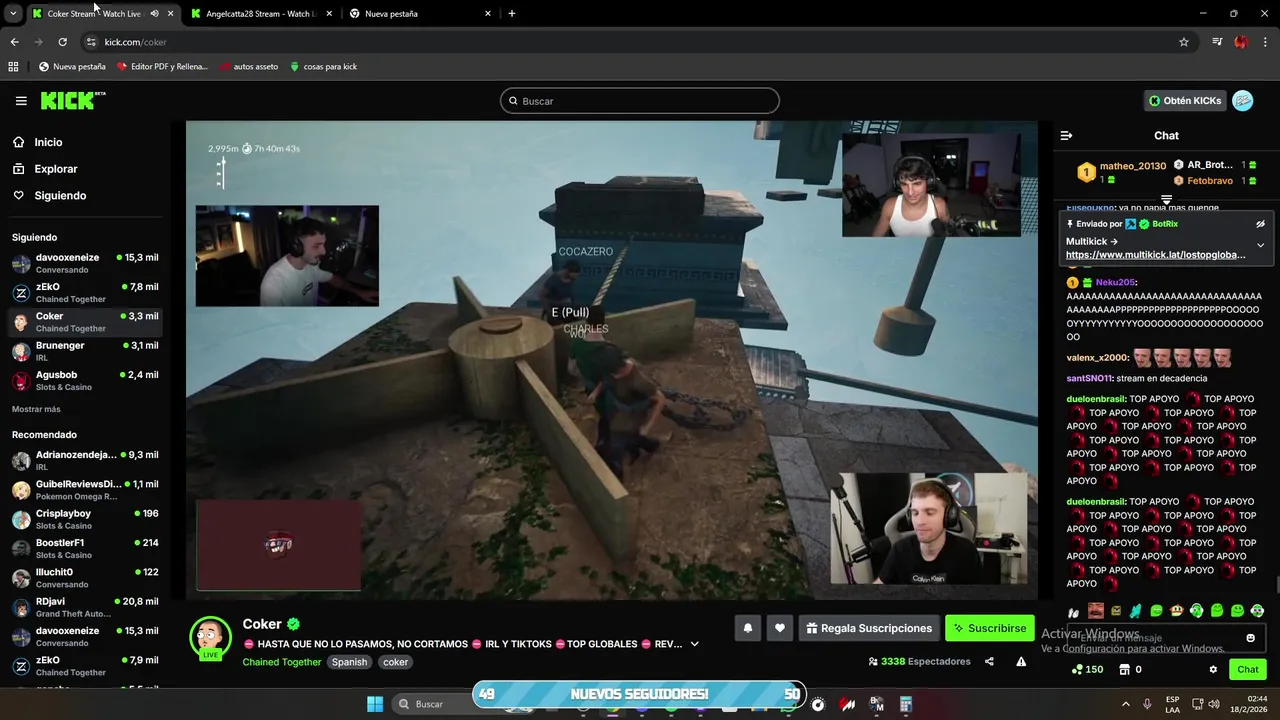Open the hamburger sidebar menu

21,101
